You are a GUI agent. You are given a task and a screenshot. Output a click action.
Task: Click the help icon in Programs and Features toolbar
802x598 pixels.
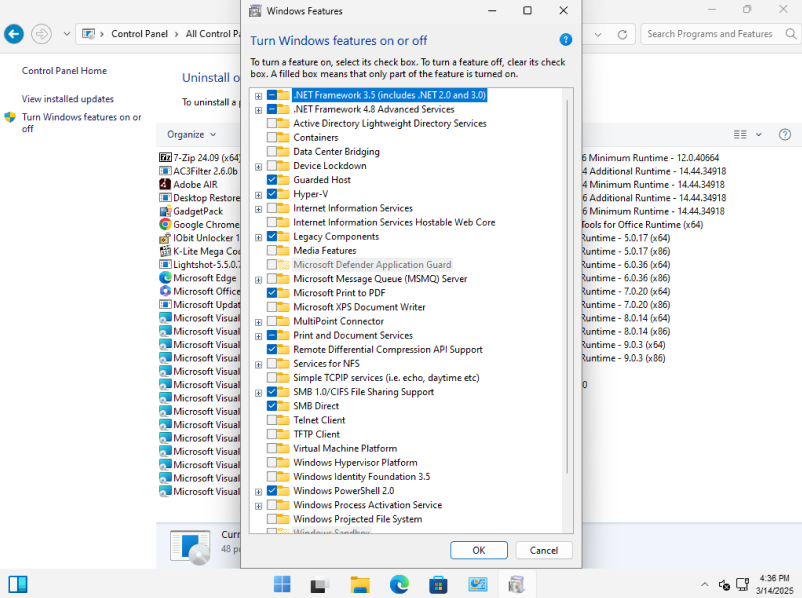tap(785, 135)
